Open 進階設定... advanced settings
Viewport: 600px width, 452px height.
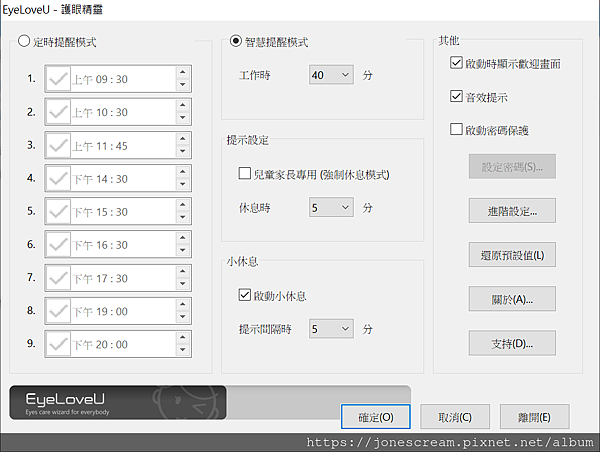click(x=512, y=210)
